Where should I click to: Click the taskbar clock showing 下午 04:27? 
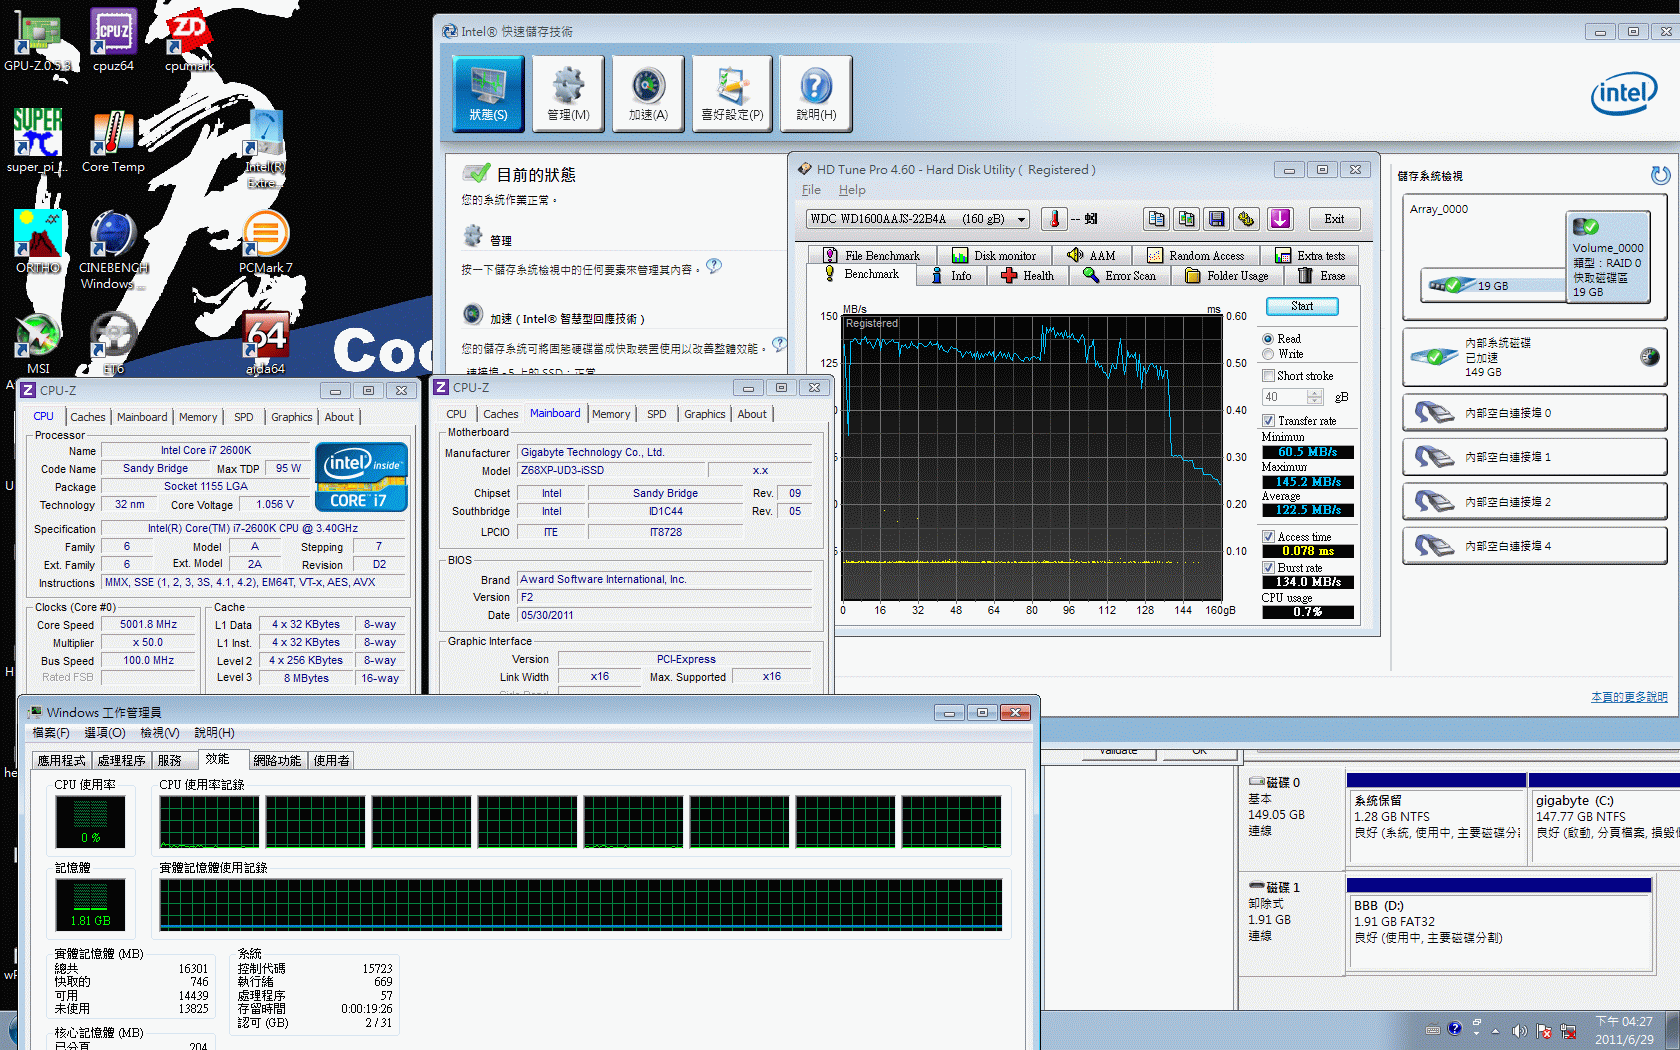pos(1624,1031)
